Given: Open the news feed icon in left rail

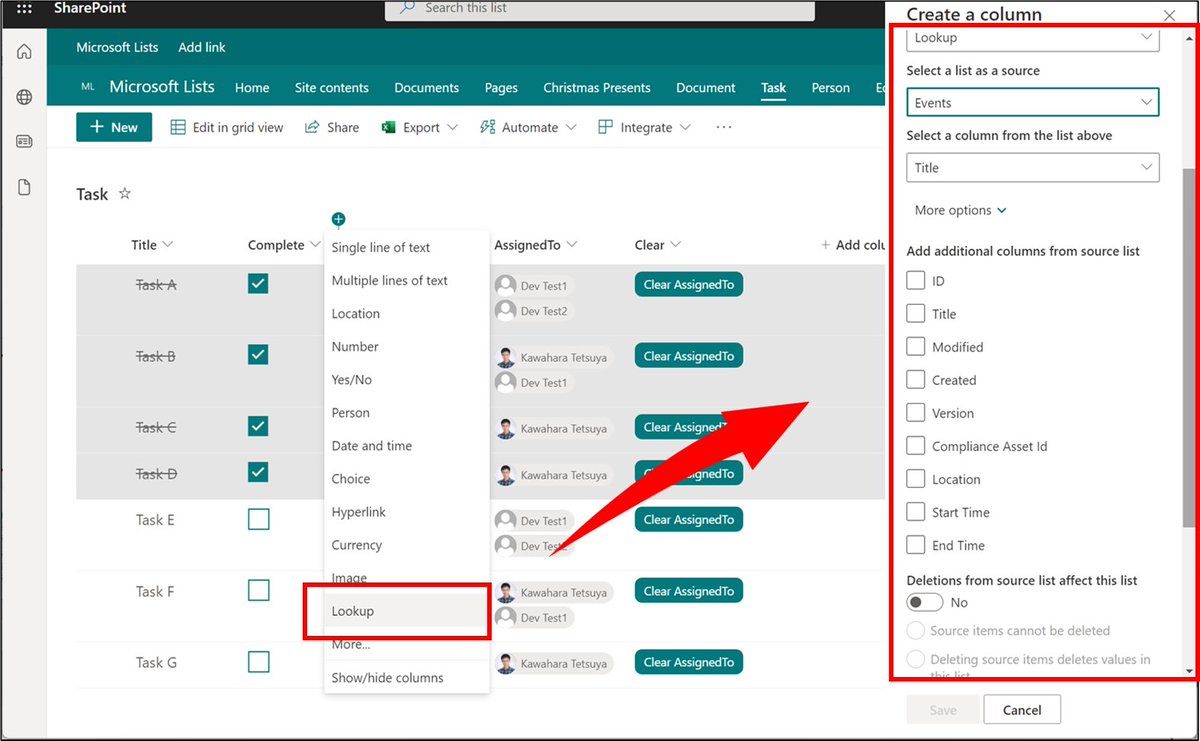Looking at the screenshot, I should [x=24, y=142].
